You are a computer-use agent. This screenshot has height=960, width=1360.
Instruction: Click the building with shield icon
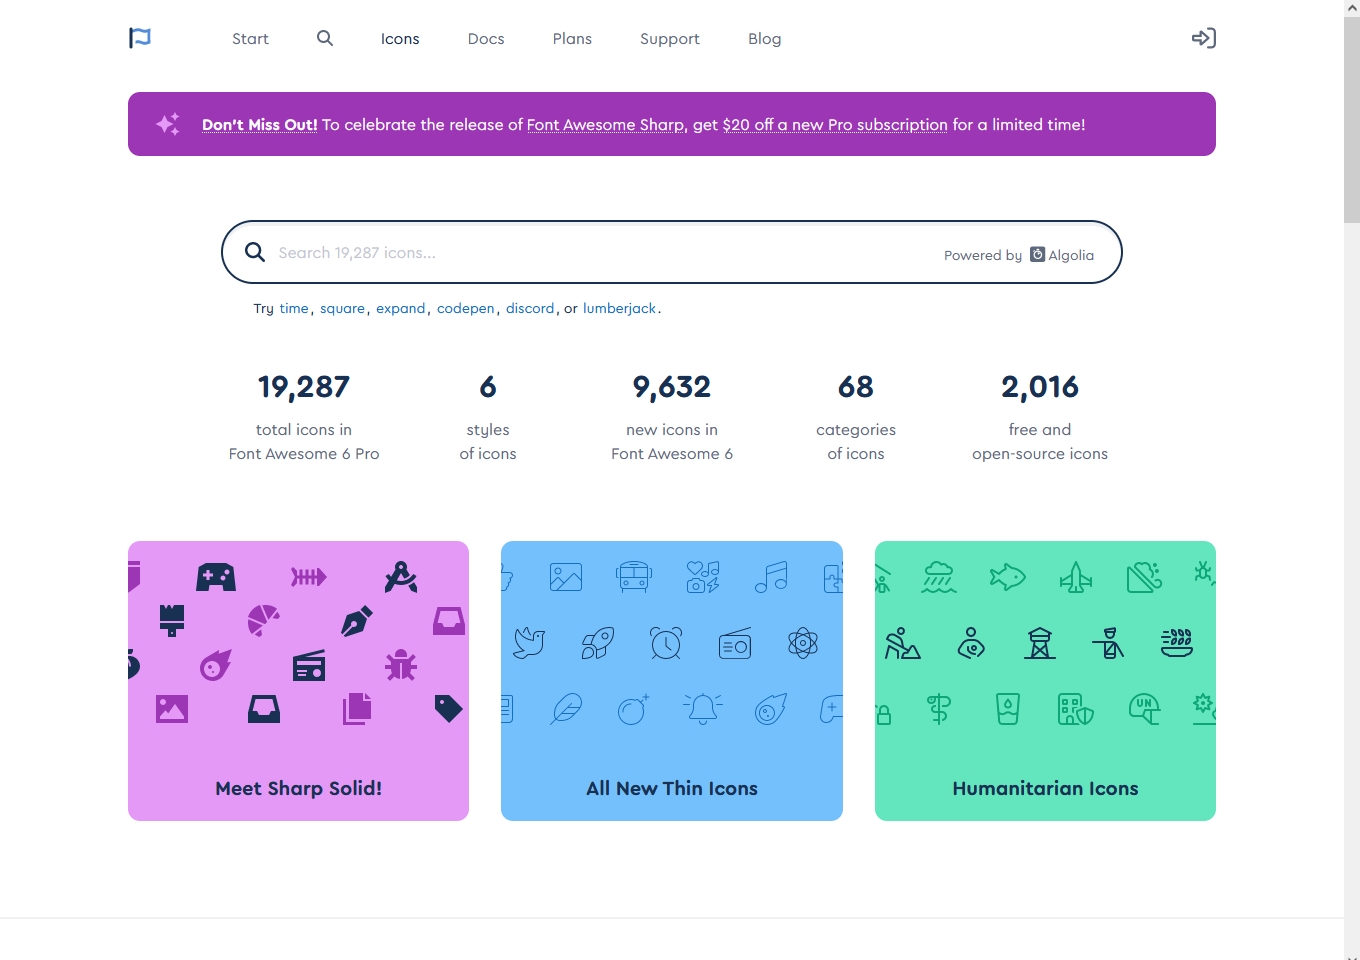pos(1076,709)
